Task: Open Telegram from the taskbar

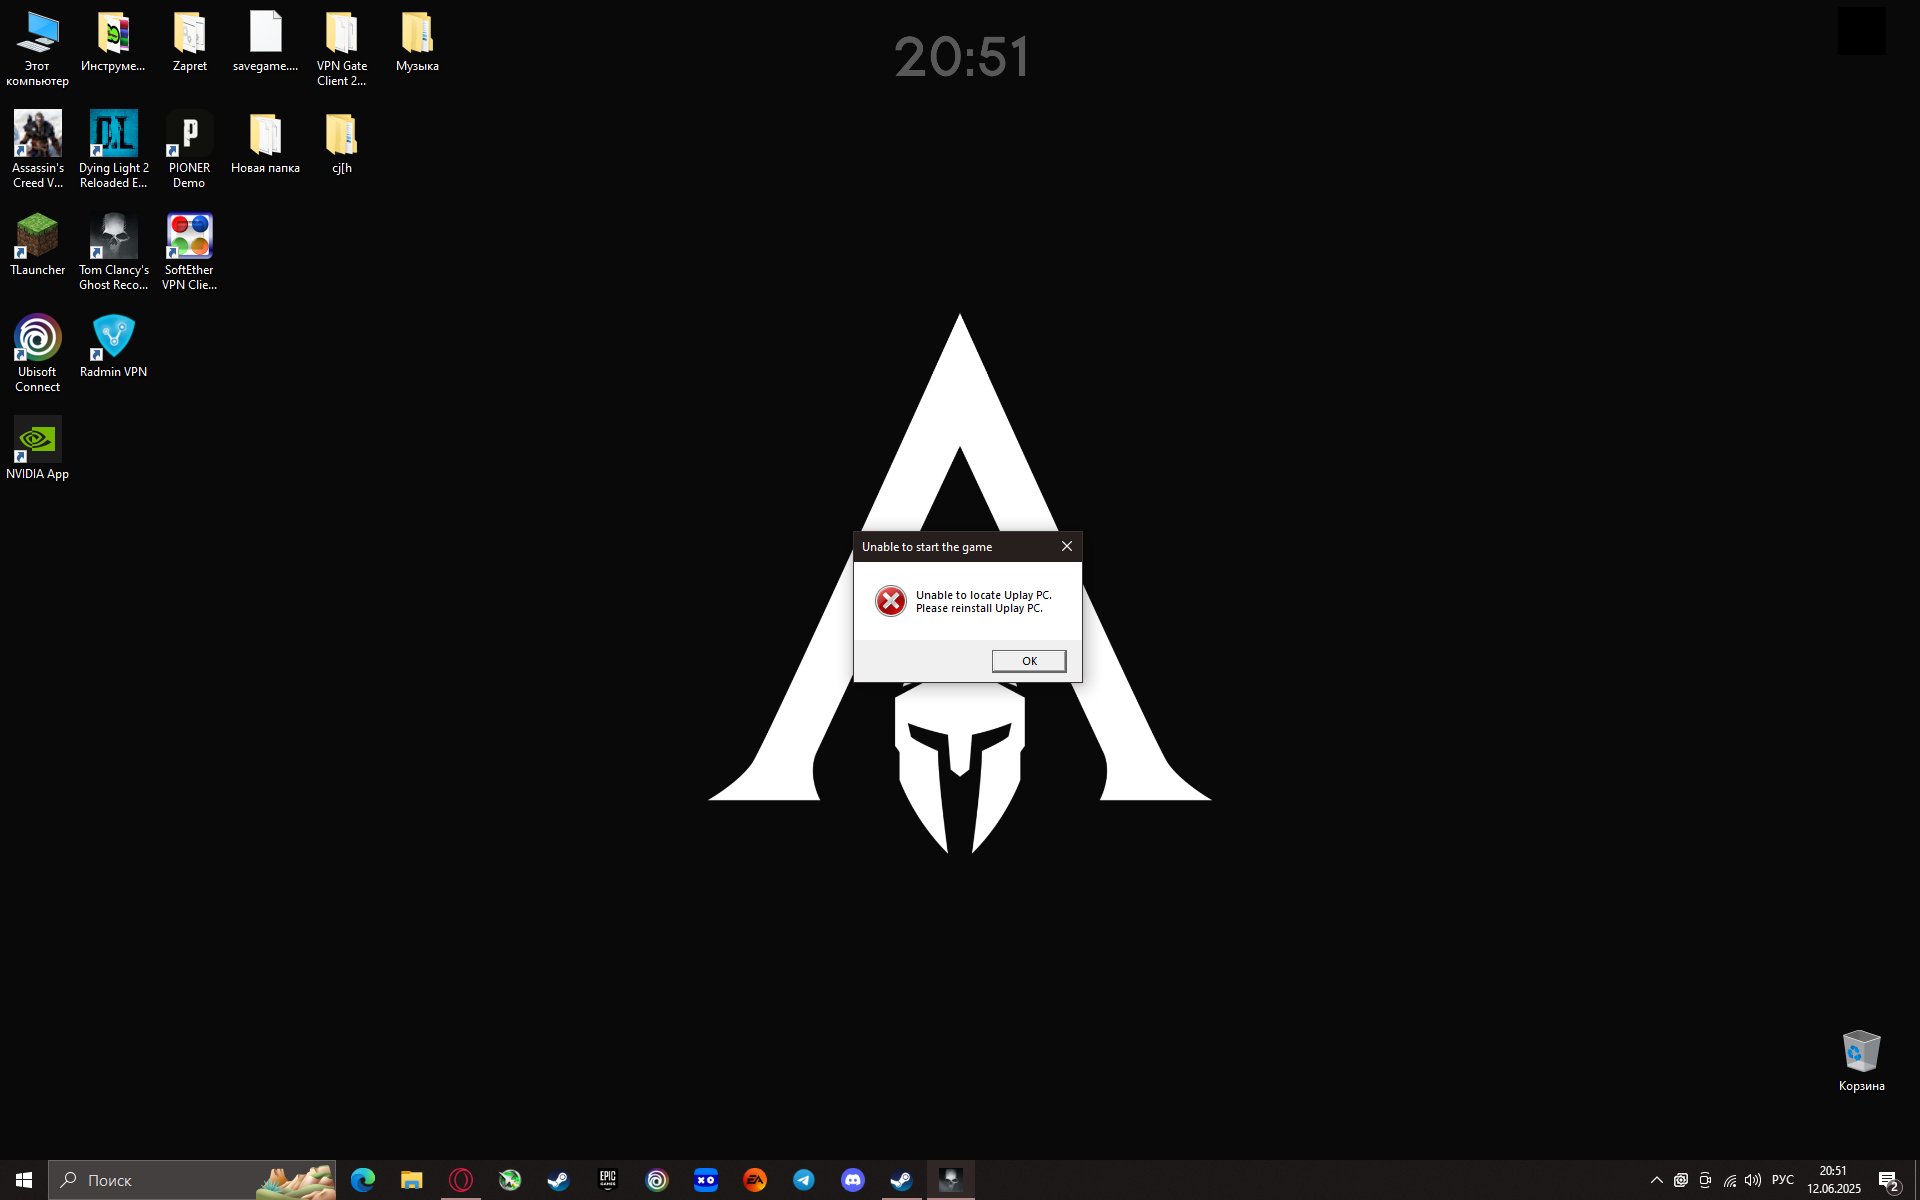Action: click(804, 1180)
